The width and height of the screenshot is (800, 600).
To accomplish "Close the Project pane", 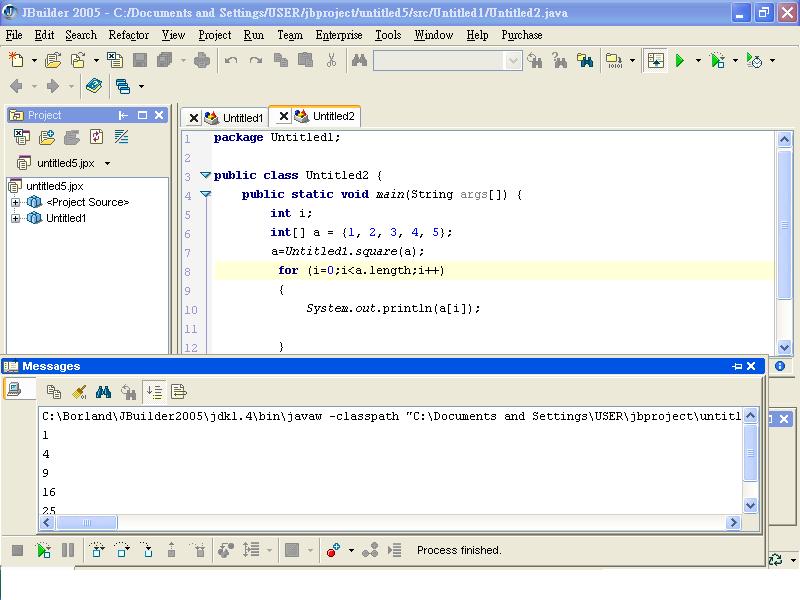I will pyautogui.click(x=159, y=115).
